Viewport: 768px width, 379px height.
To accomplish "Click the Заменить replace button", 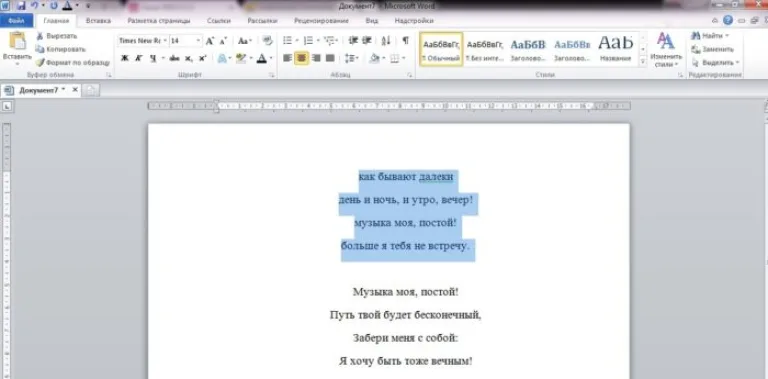I will click(712, 49).
